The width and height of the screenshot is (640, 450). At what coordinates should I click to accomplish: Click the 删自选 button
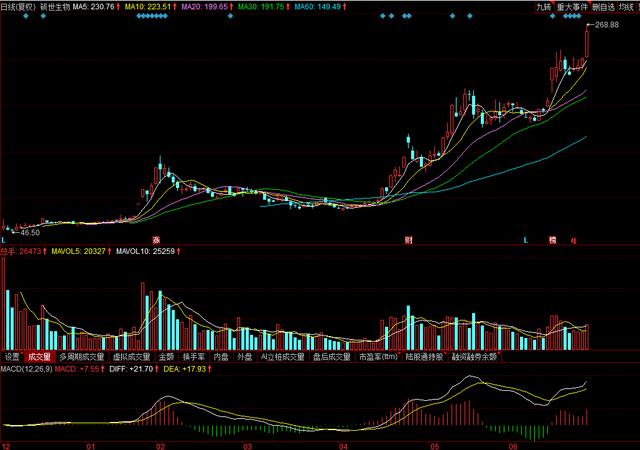[602, 6]
